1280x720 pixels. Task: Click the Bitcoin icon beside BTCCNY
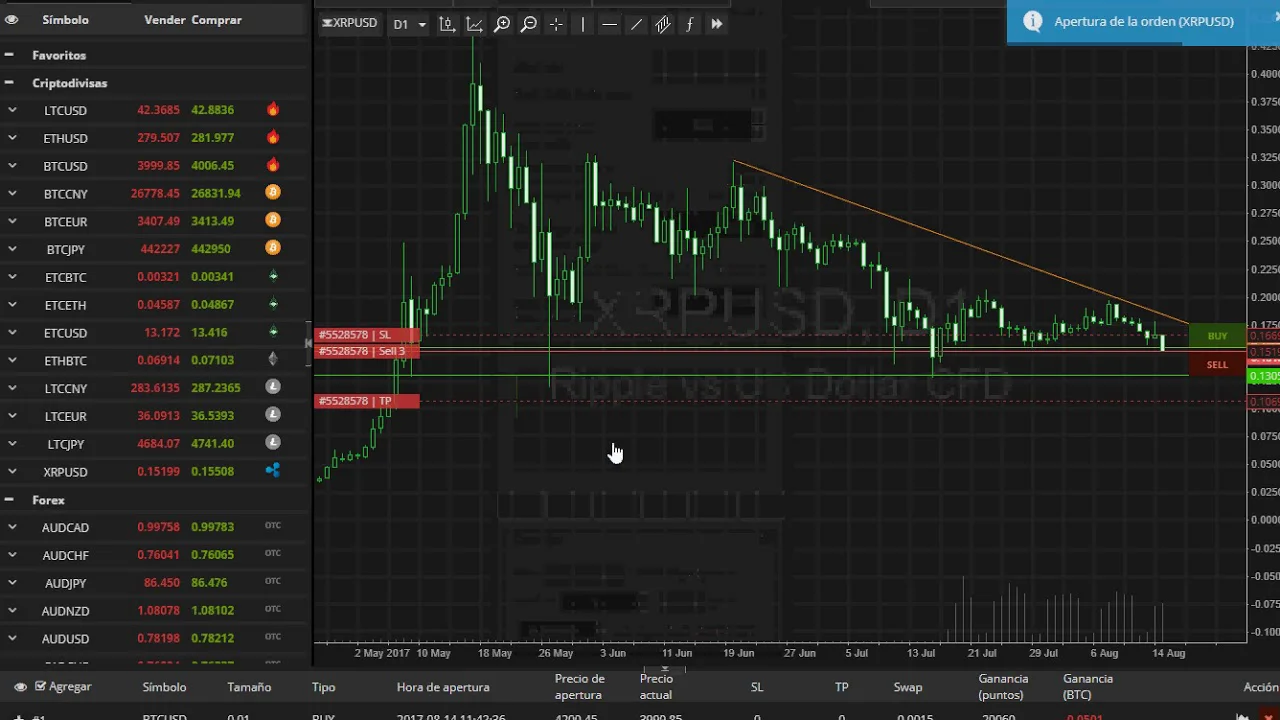pyautogui.click(x=272, y=192)
